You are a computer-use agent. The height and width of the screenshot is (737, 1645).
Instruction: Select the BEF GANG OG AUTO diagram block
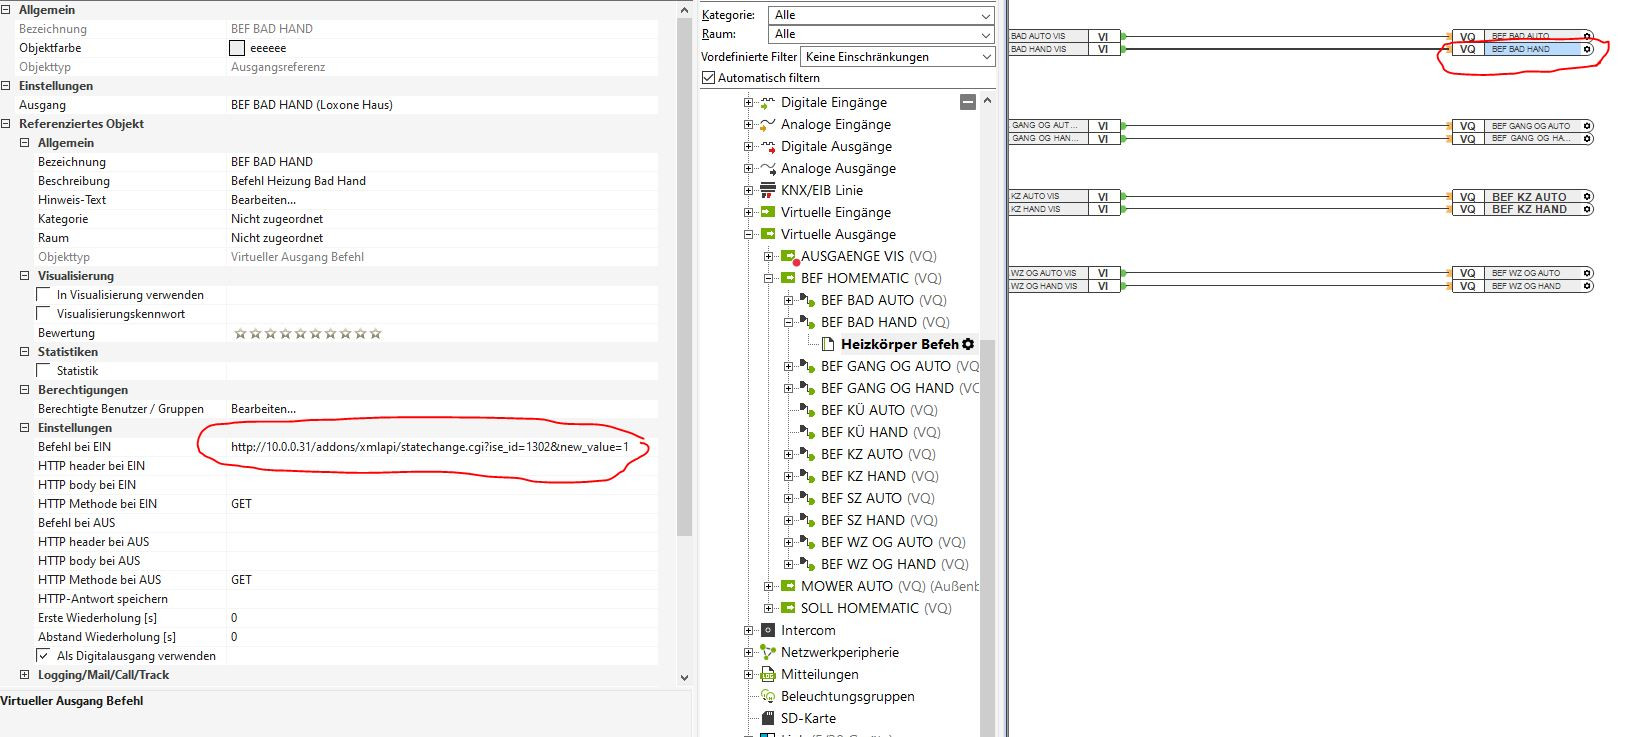(1521, 126)
